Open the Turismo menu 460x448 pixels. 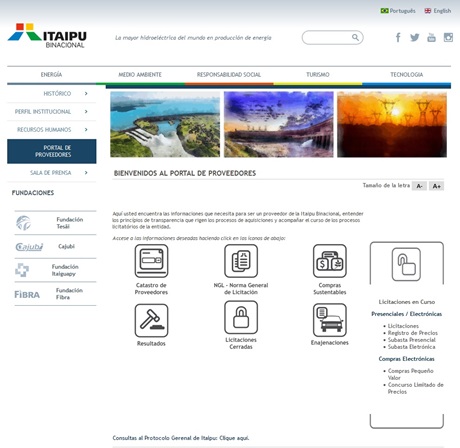pos(318,74)
